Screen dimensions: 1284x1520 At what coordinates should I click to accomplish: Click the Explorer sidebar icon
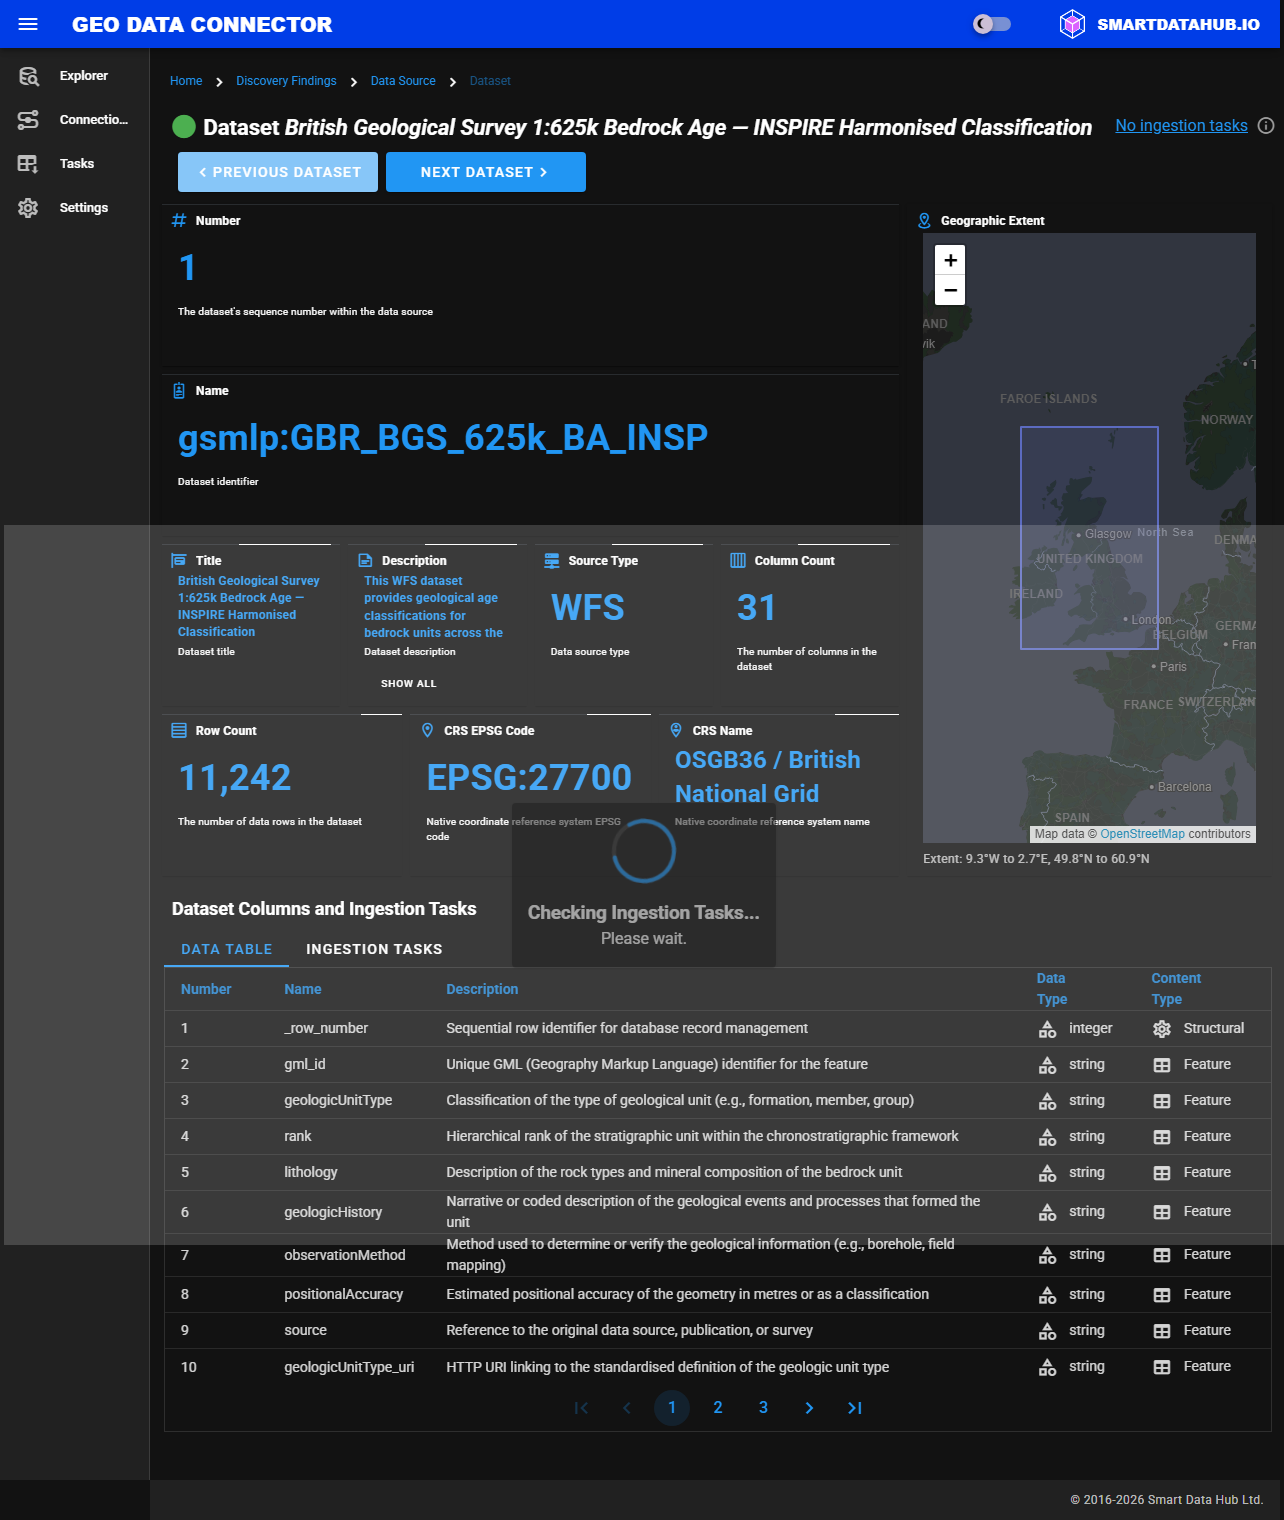click(28, 76)
